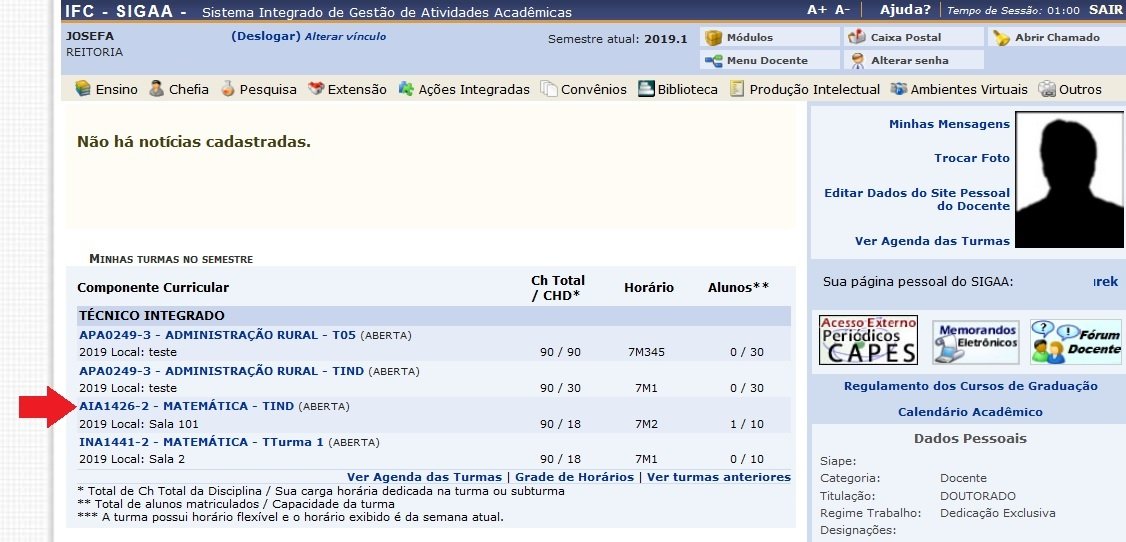This screenshot has width=1126, height=542.
Task: Open Calendário Acadêmico link
Action: 970,412
